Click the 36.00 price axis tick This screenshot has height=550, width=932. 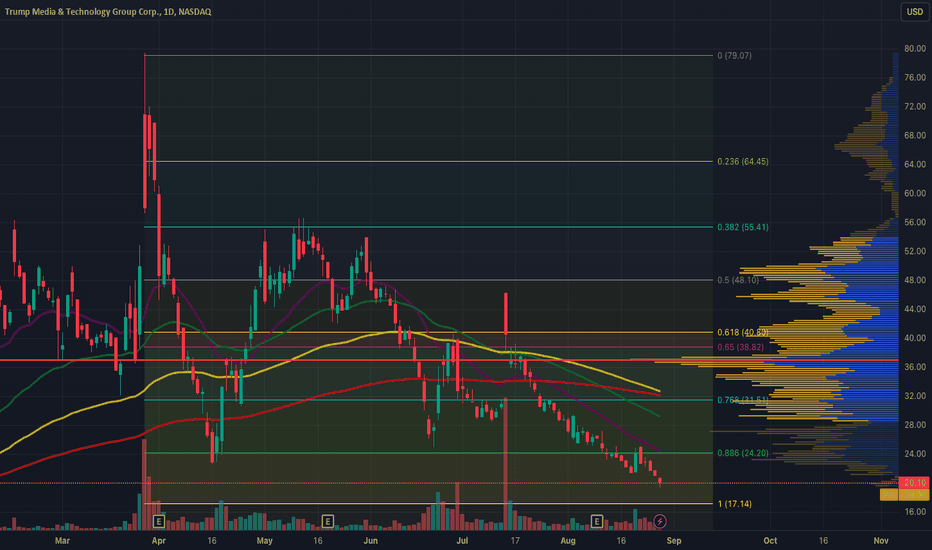click(x=915, y=367)
